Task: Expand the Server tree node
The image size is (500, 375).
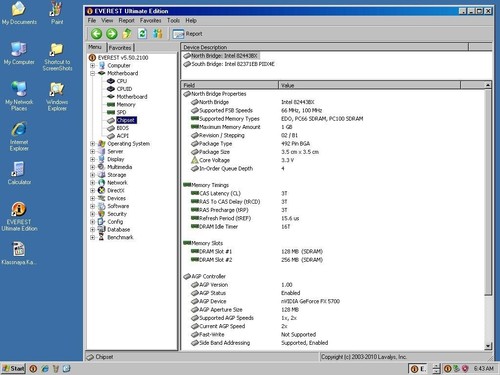Action: [x=93, y=151]
